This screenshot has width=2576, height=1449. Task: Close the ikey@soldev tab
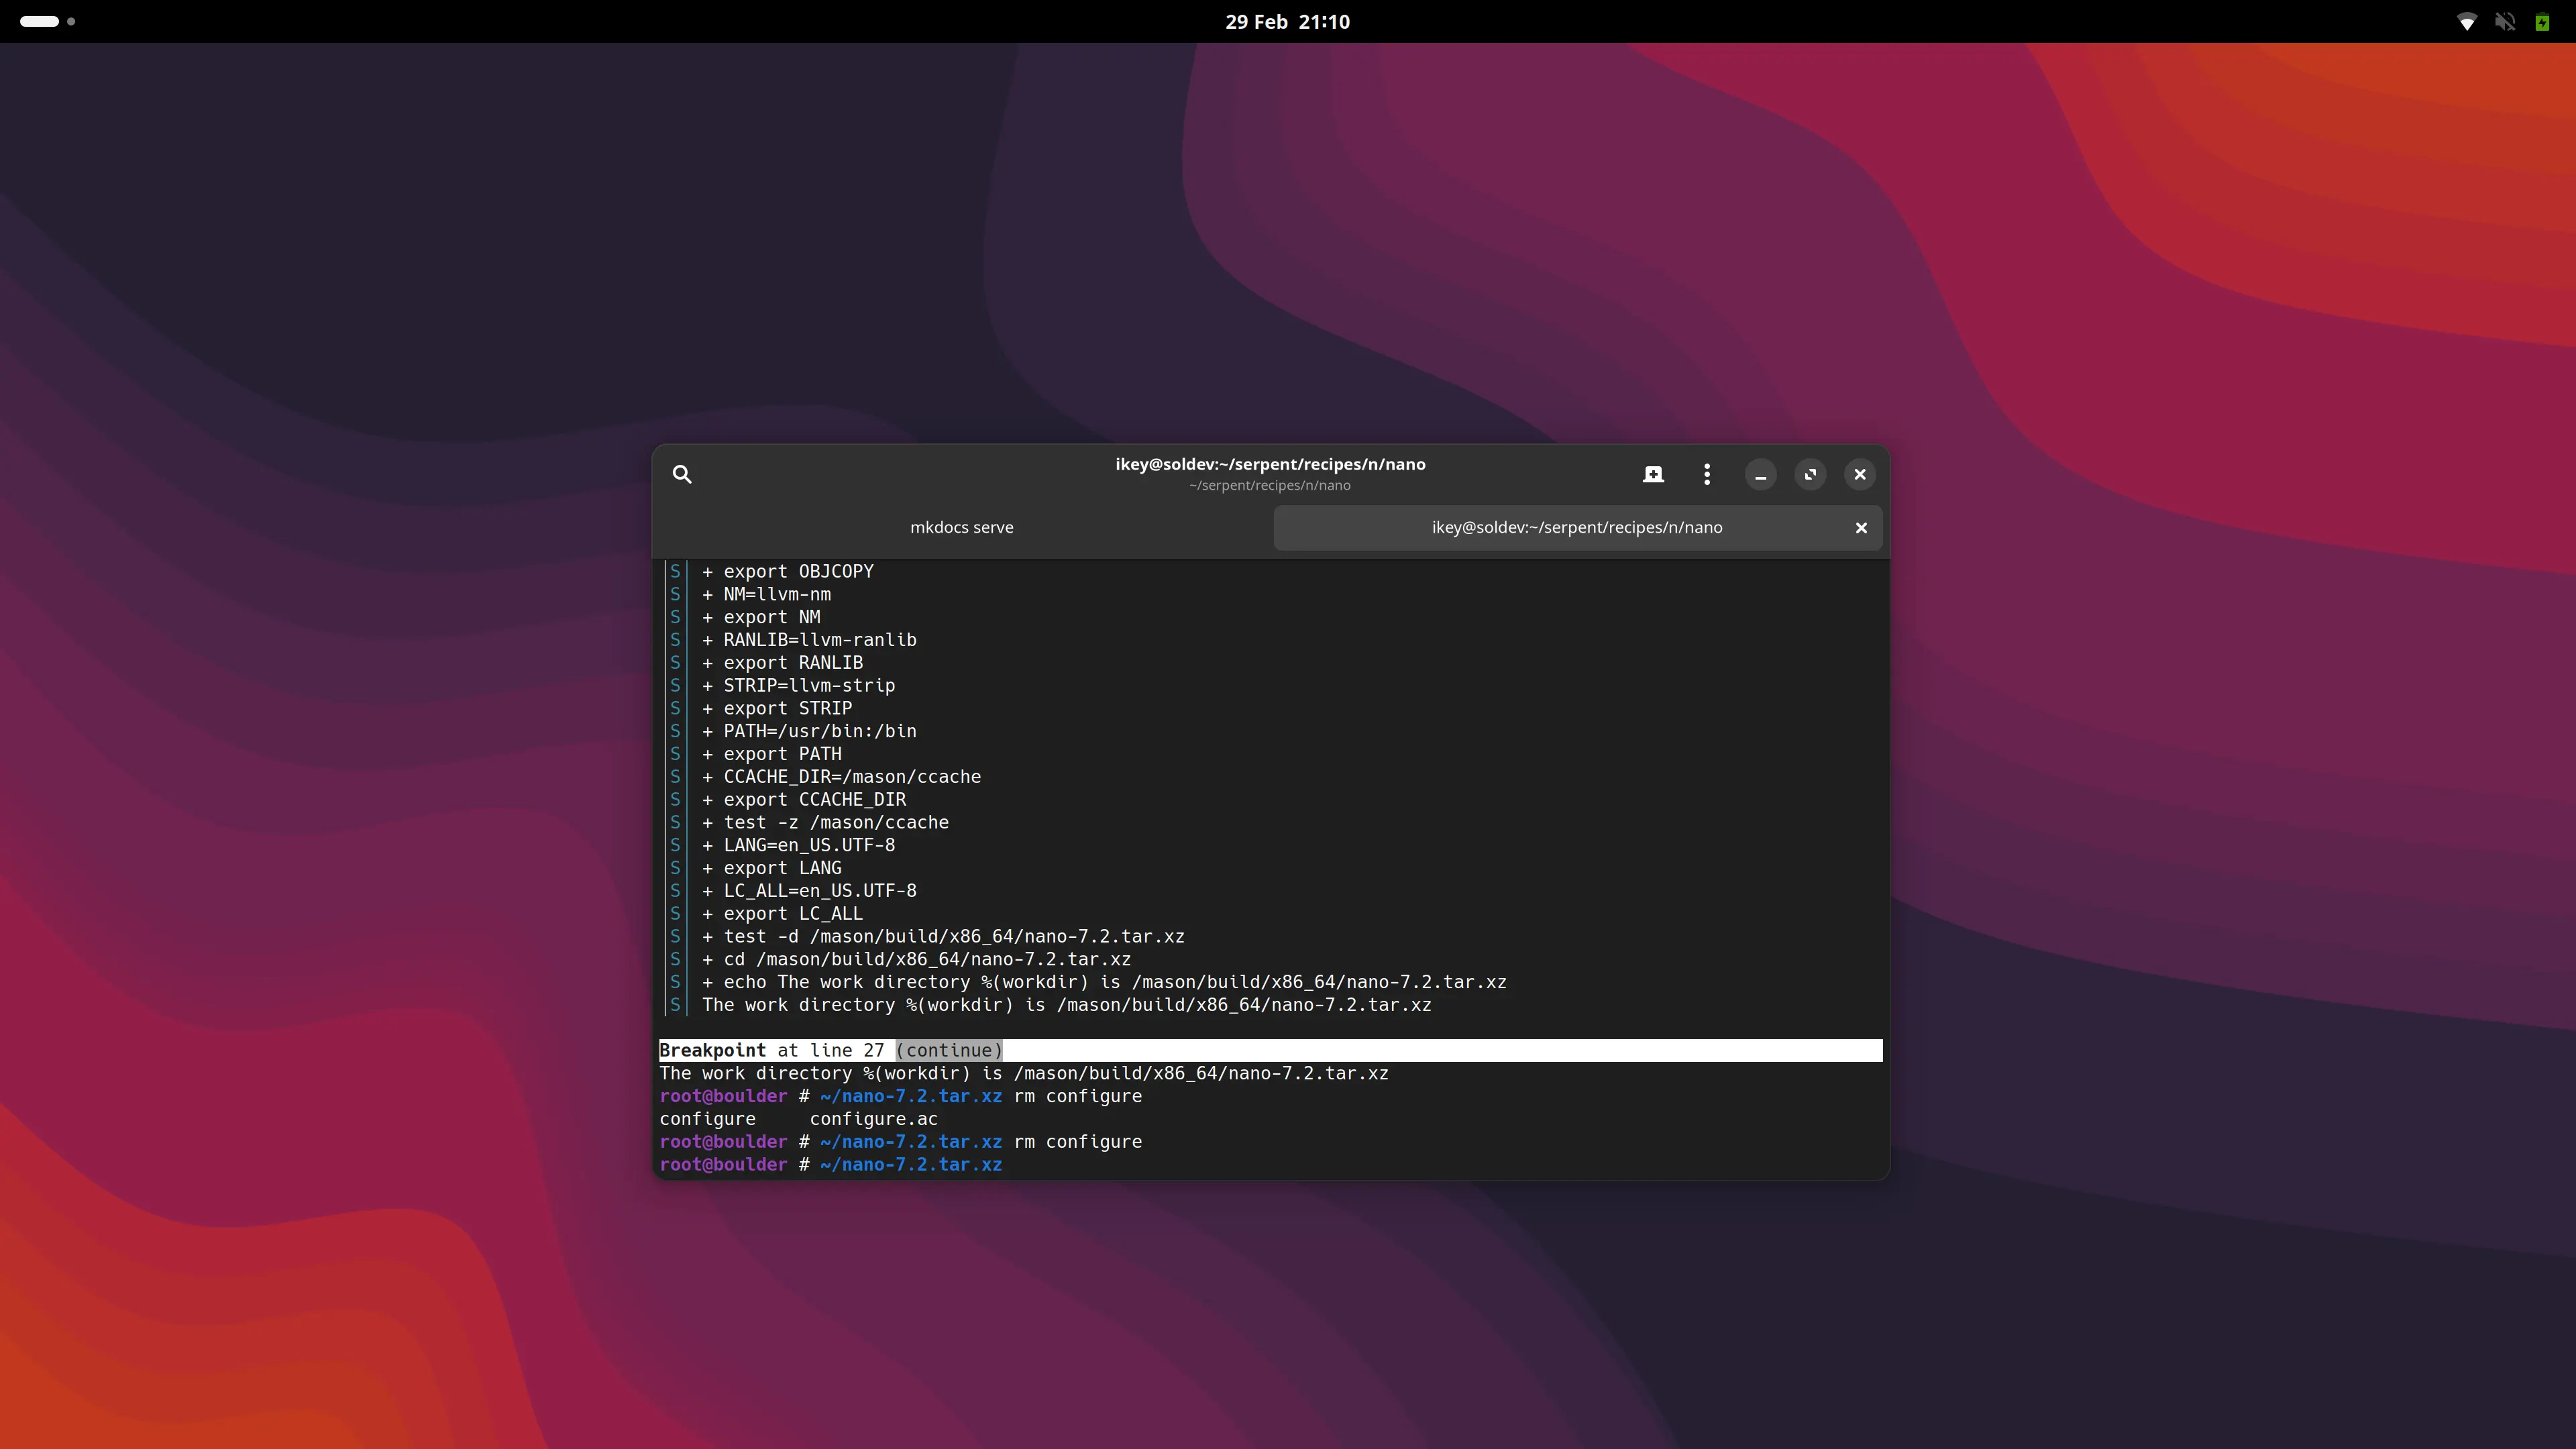pyautogui.click(x=1861, y=527)
